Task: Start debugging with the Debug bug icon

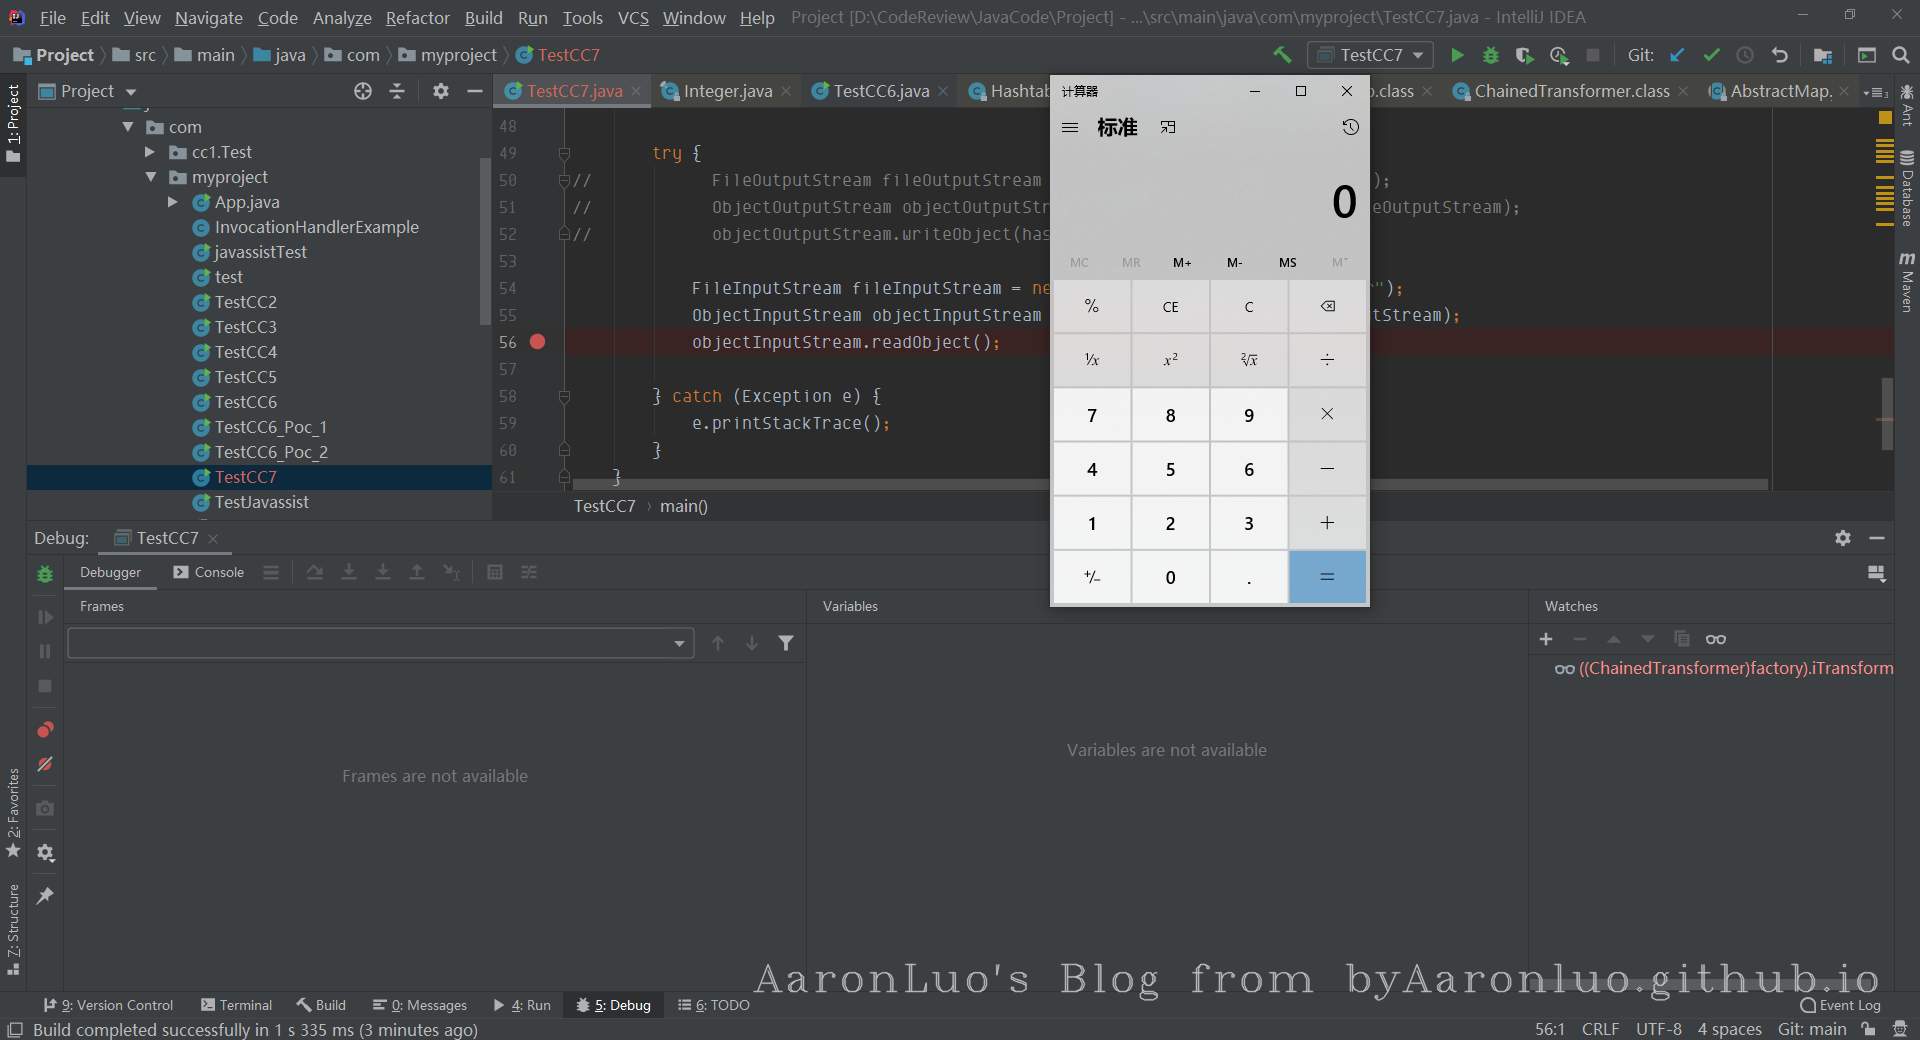Action: coord(1490,55)
